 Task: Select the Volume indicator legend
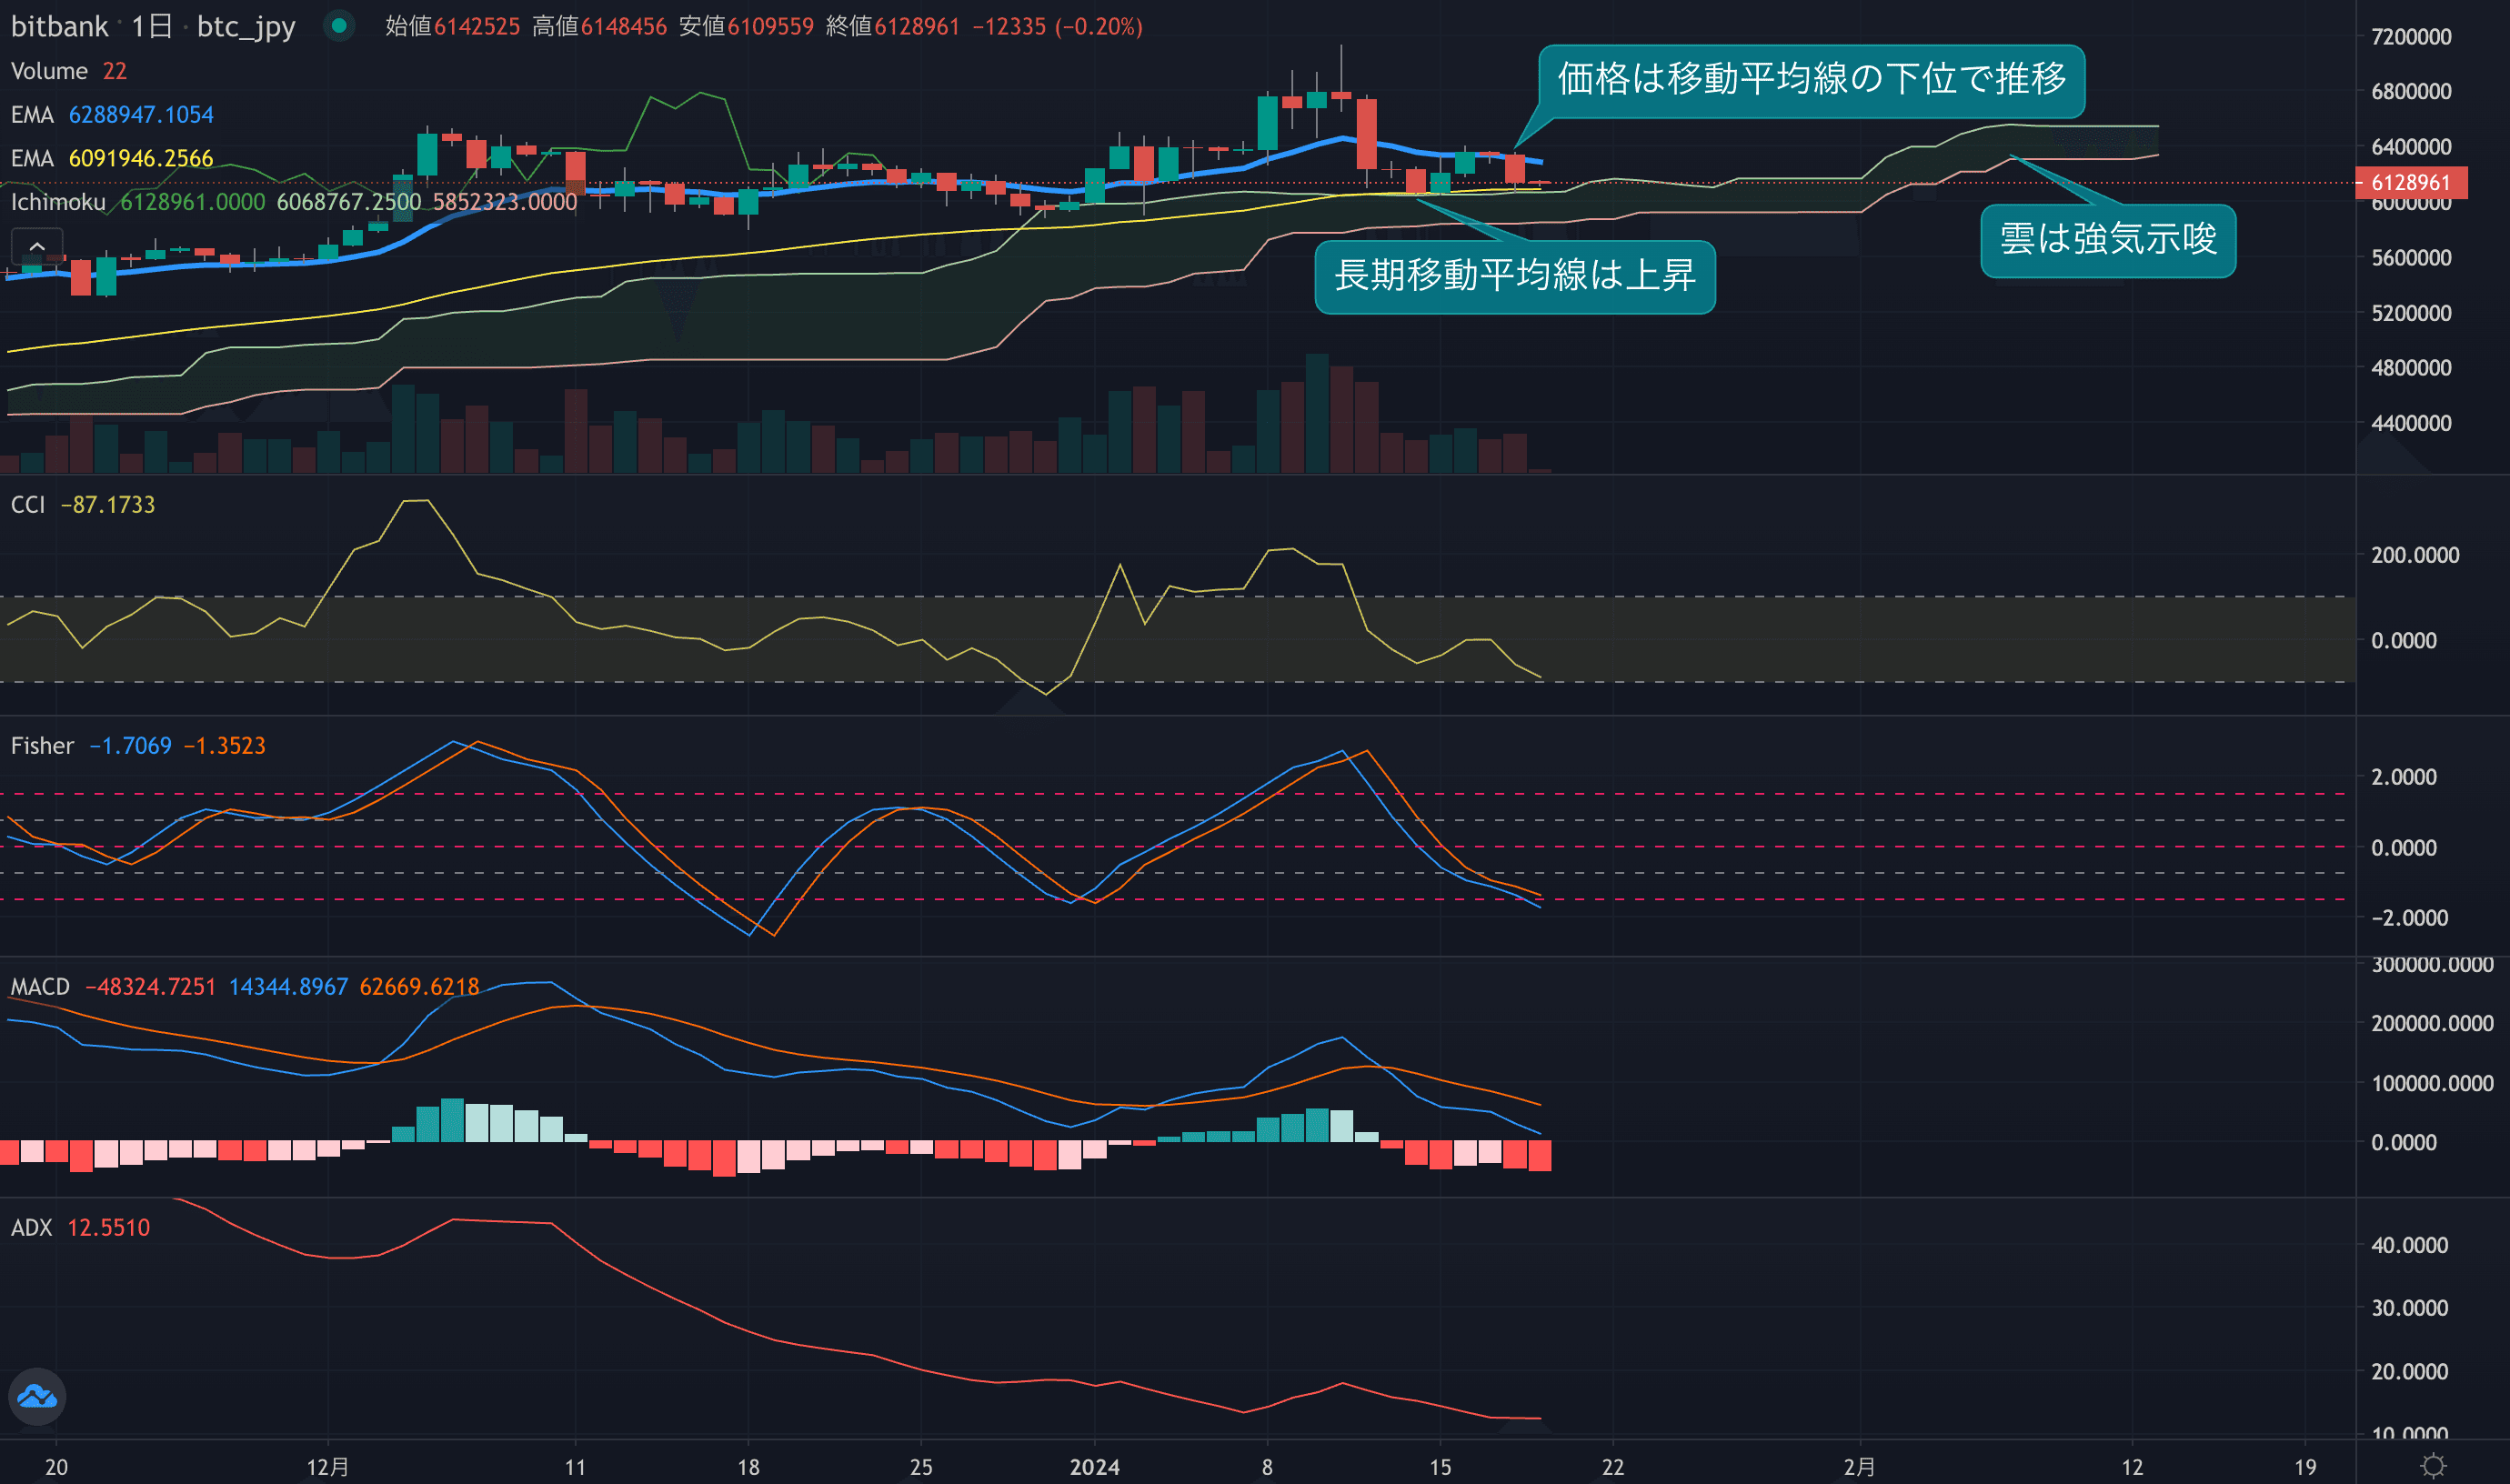point(49,71)
